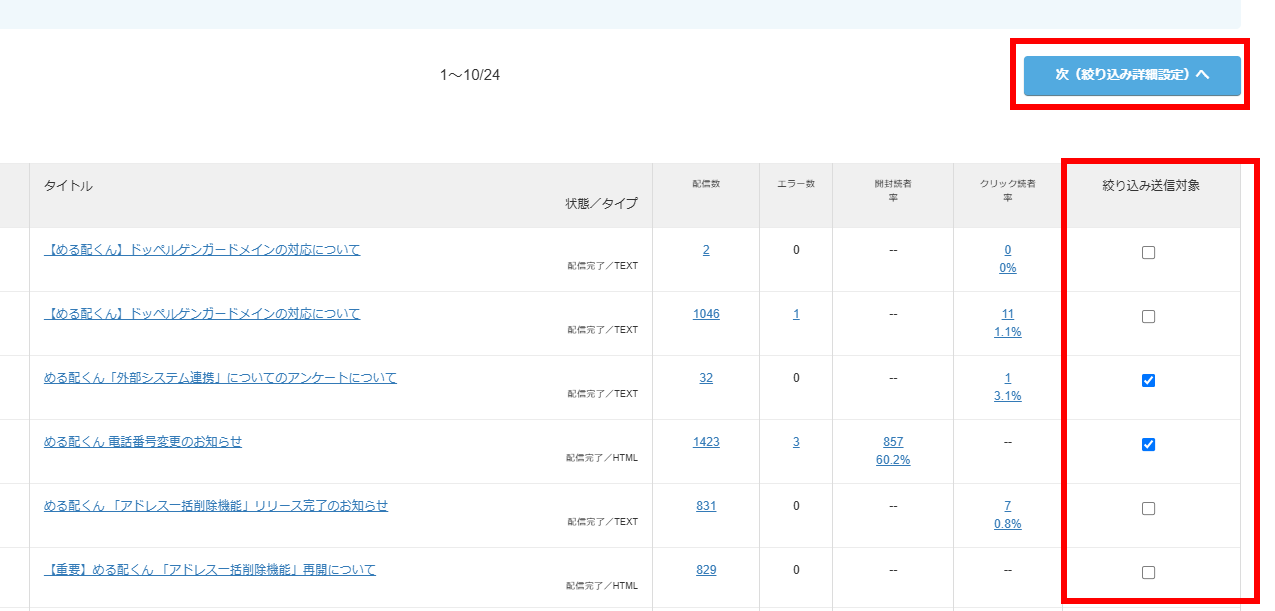
Task: Click the 次（絞り込み詳細設定）へ button
Action: (1131, 75)
